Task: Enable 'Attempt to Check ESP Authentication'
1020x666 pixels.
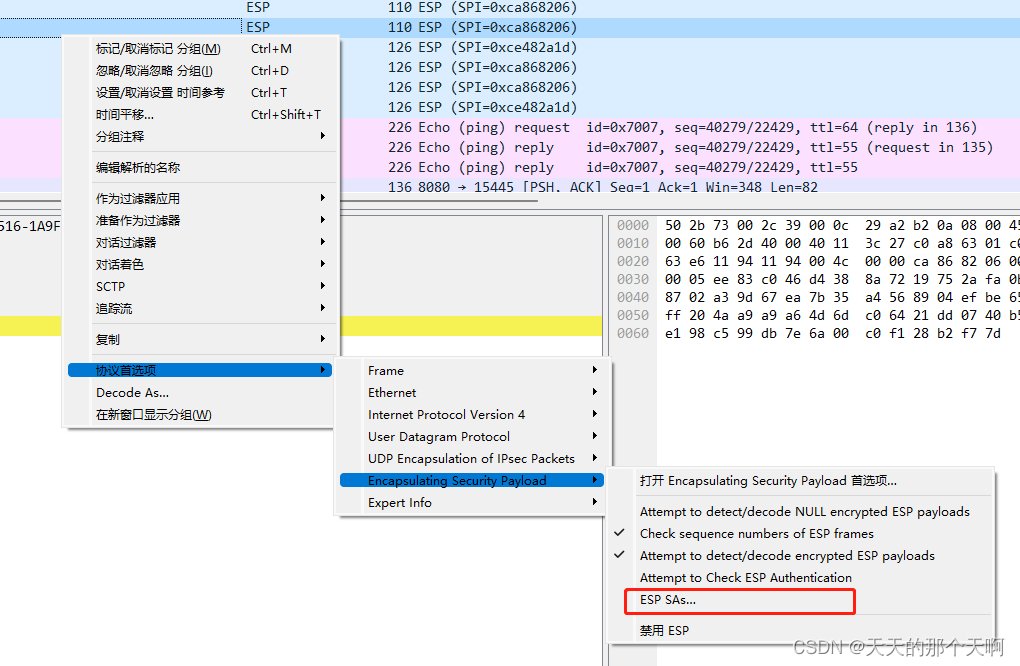Action: tap(745, 578)
